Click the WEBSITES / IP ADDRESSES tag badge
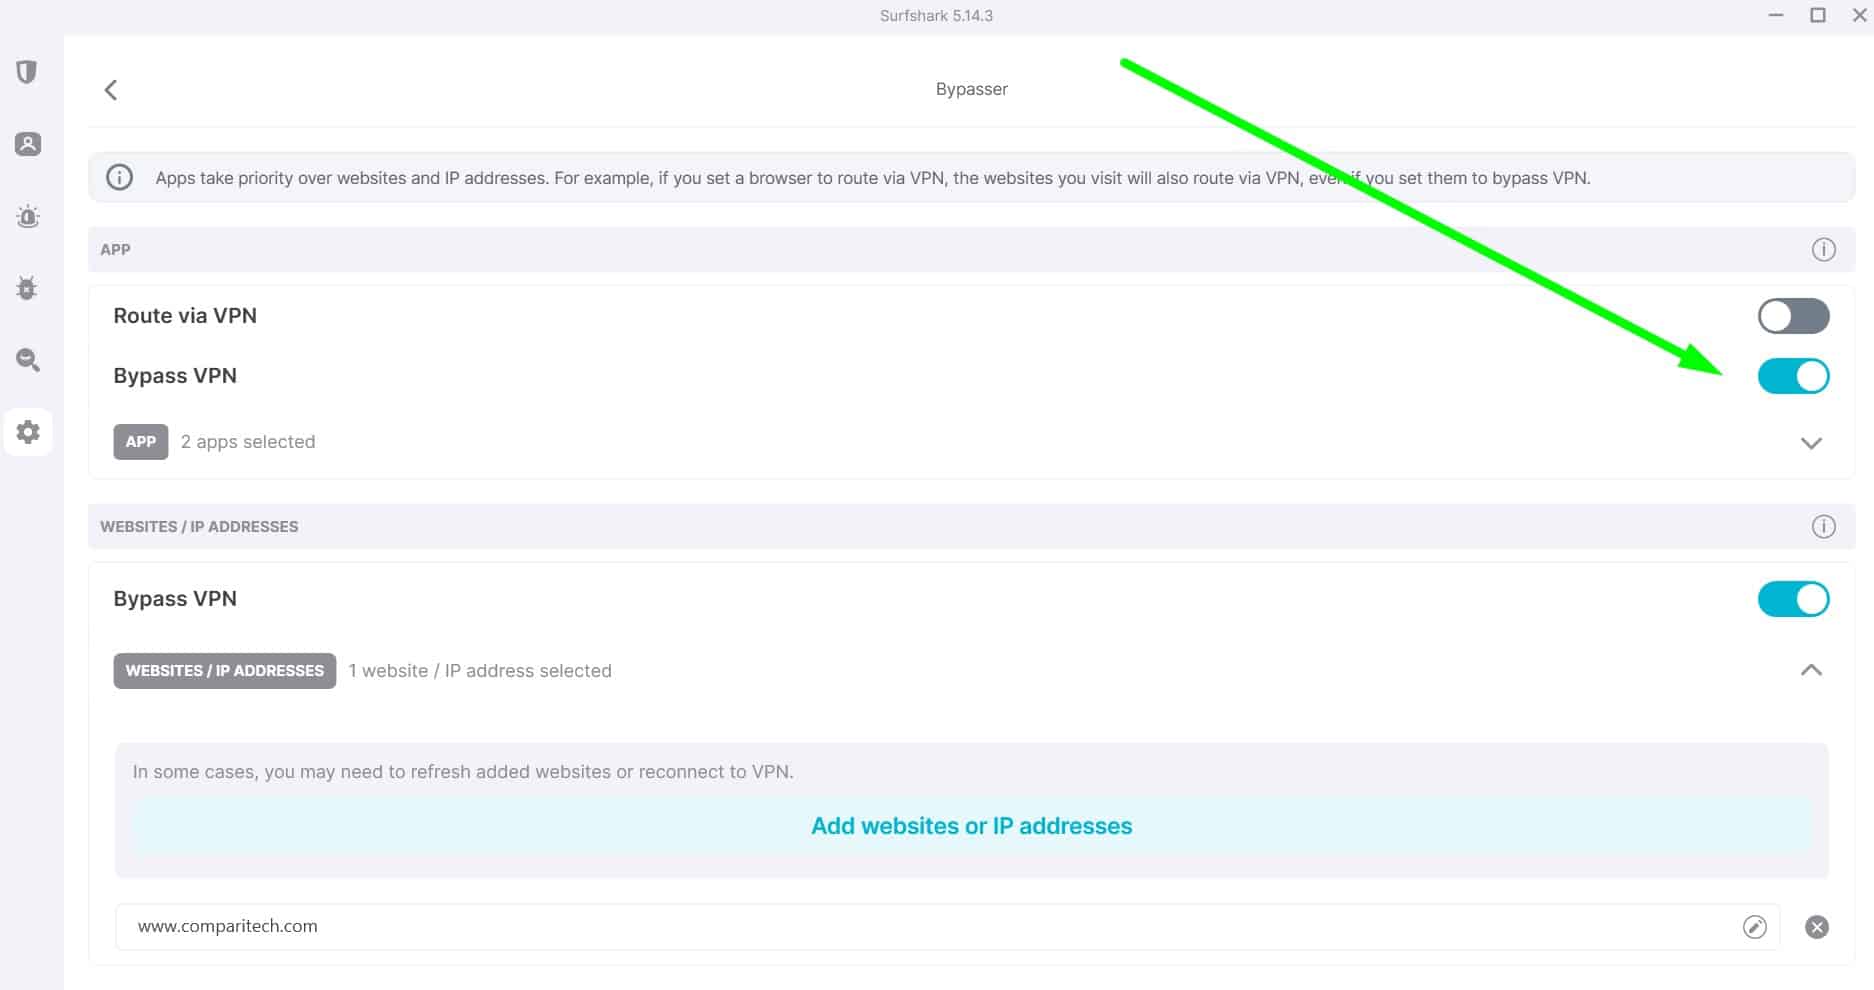 click(225, 671)
